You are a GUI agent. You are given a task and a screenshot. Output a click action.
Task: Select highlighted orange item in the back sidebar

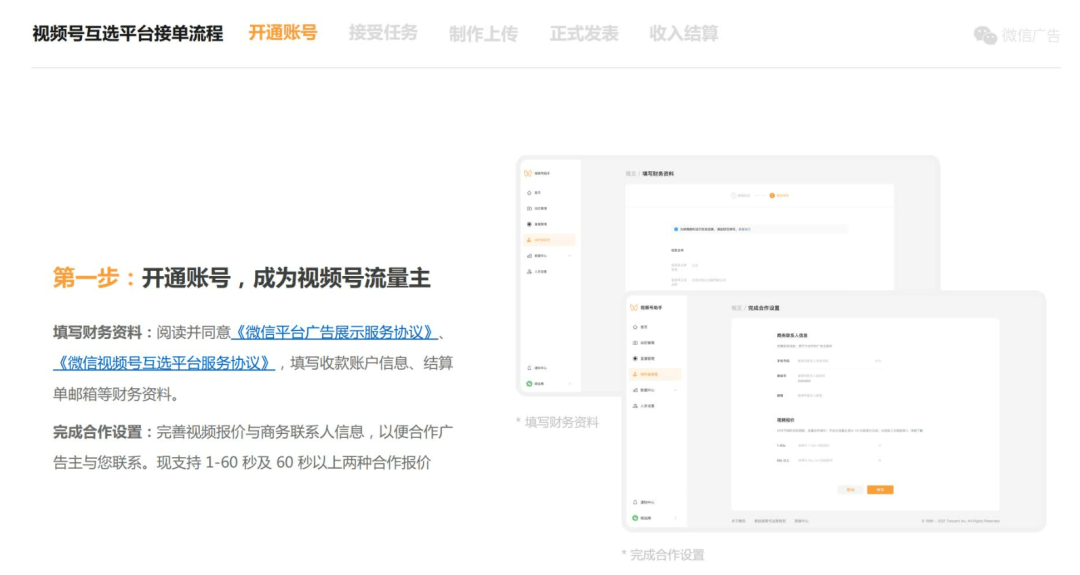point(548,240)
